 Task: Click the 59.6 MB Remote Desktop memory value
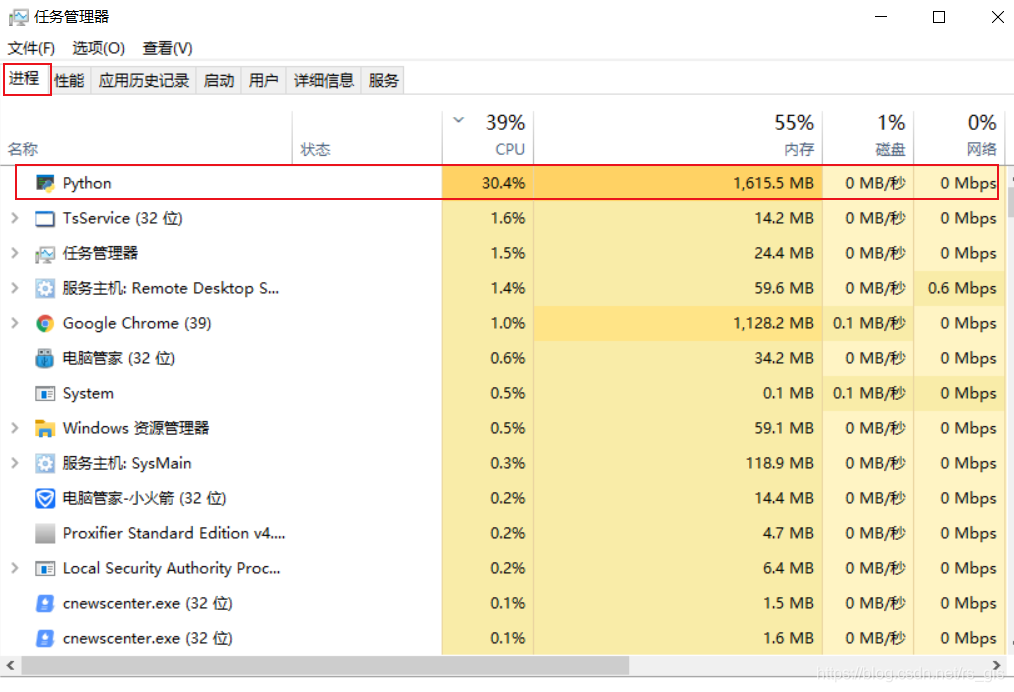point(784,288)
